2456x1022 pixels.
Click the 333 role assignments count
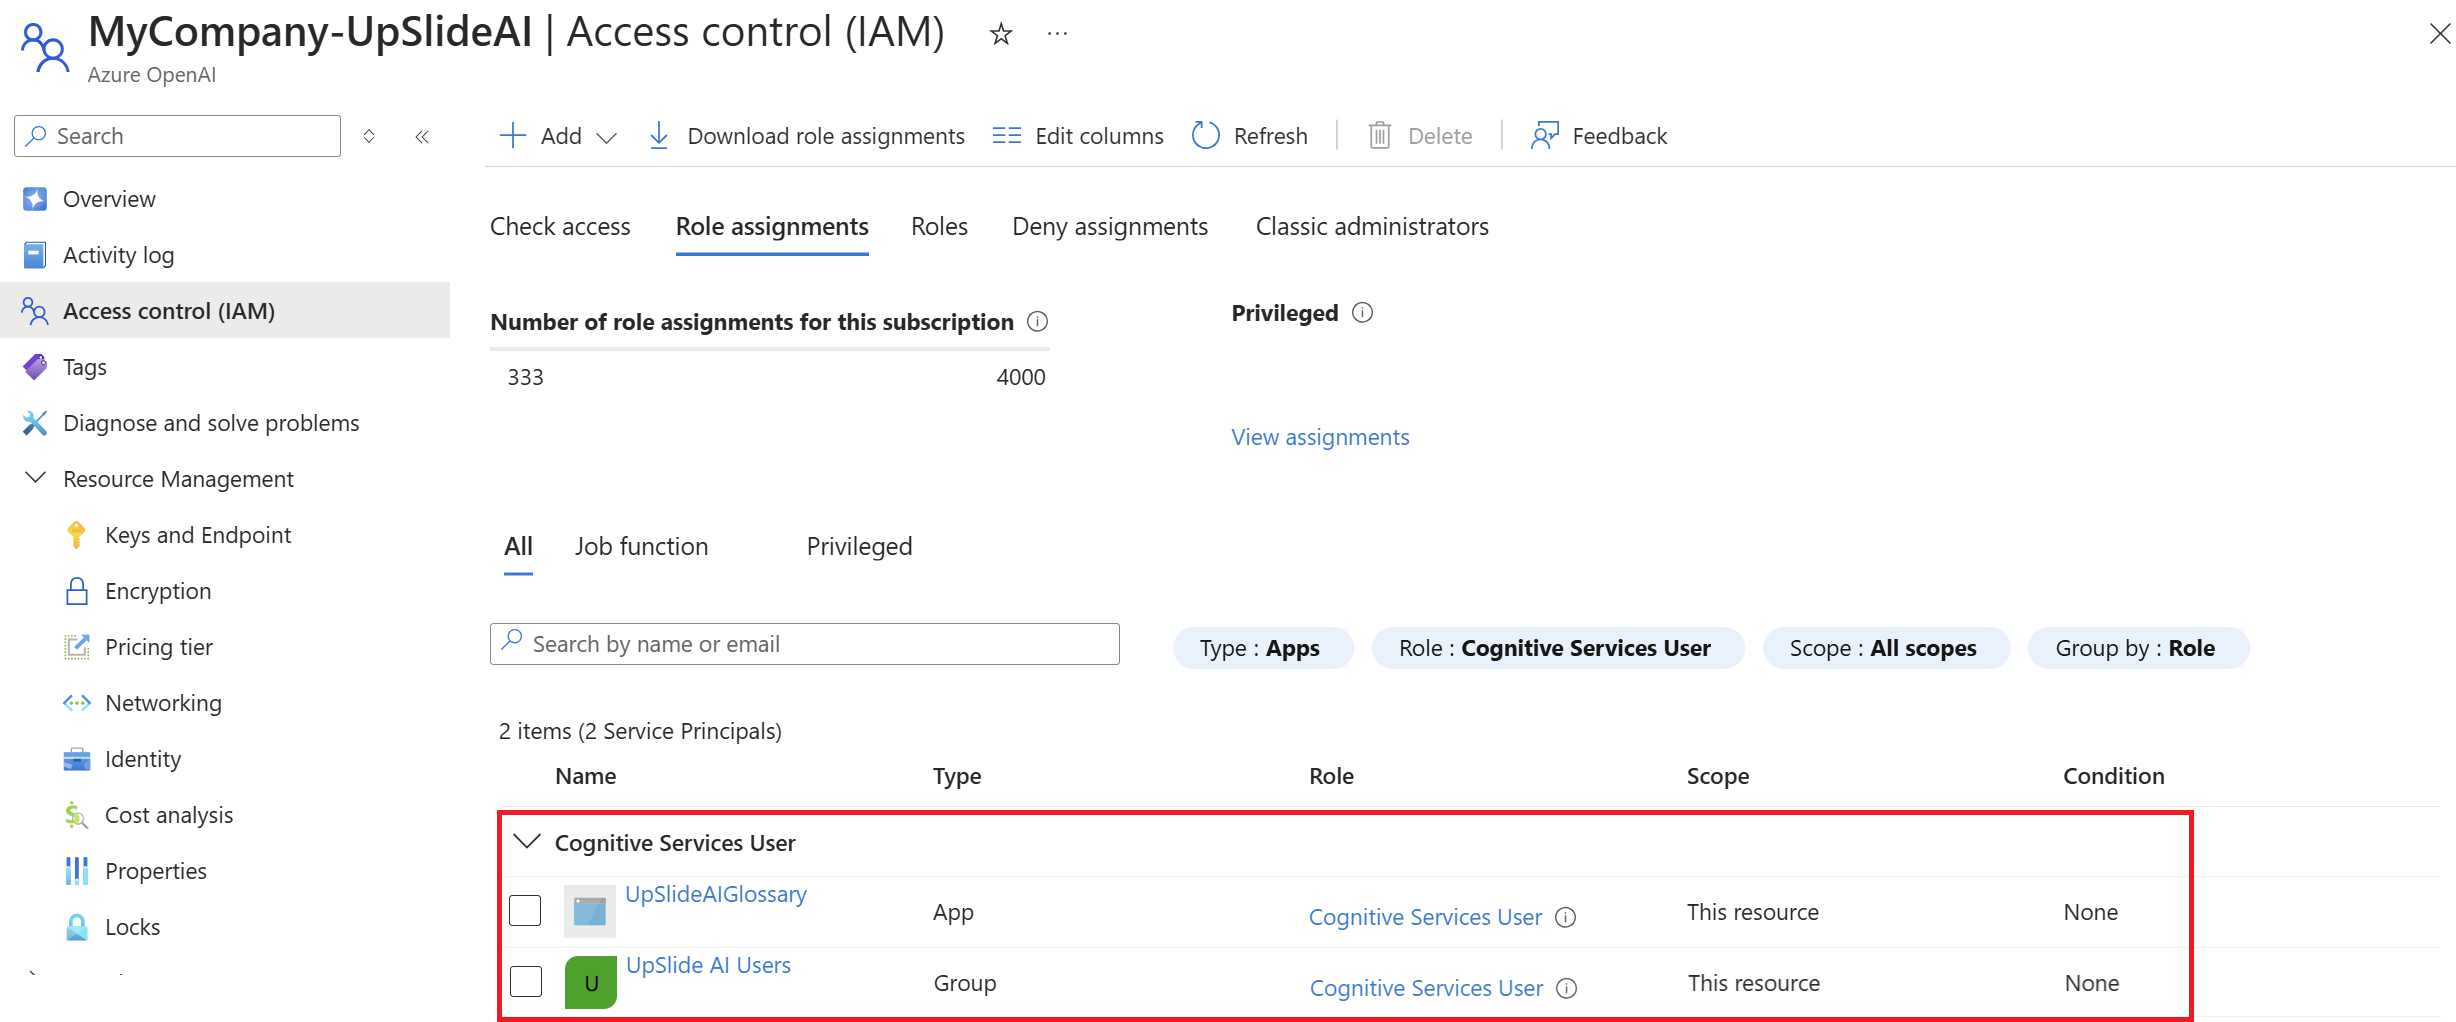525,378
